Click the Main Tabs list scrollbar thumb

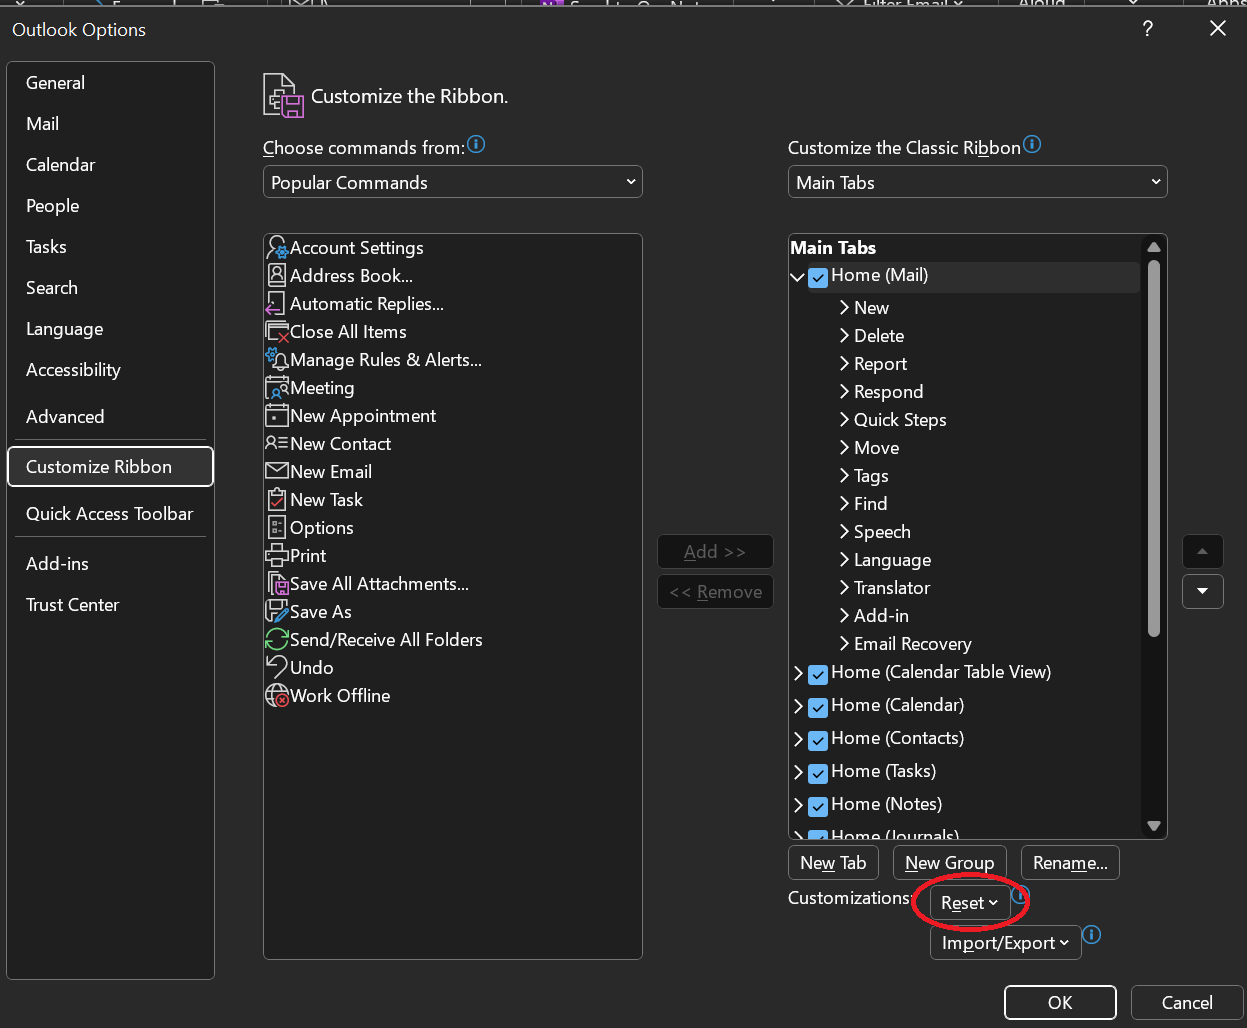point(1154,448)
